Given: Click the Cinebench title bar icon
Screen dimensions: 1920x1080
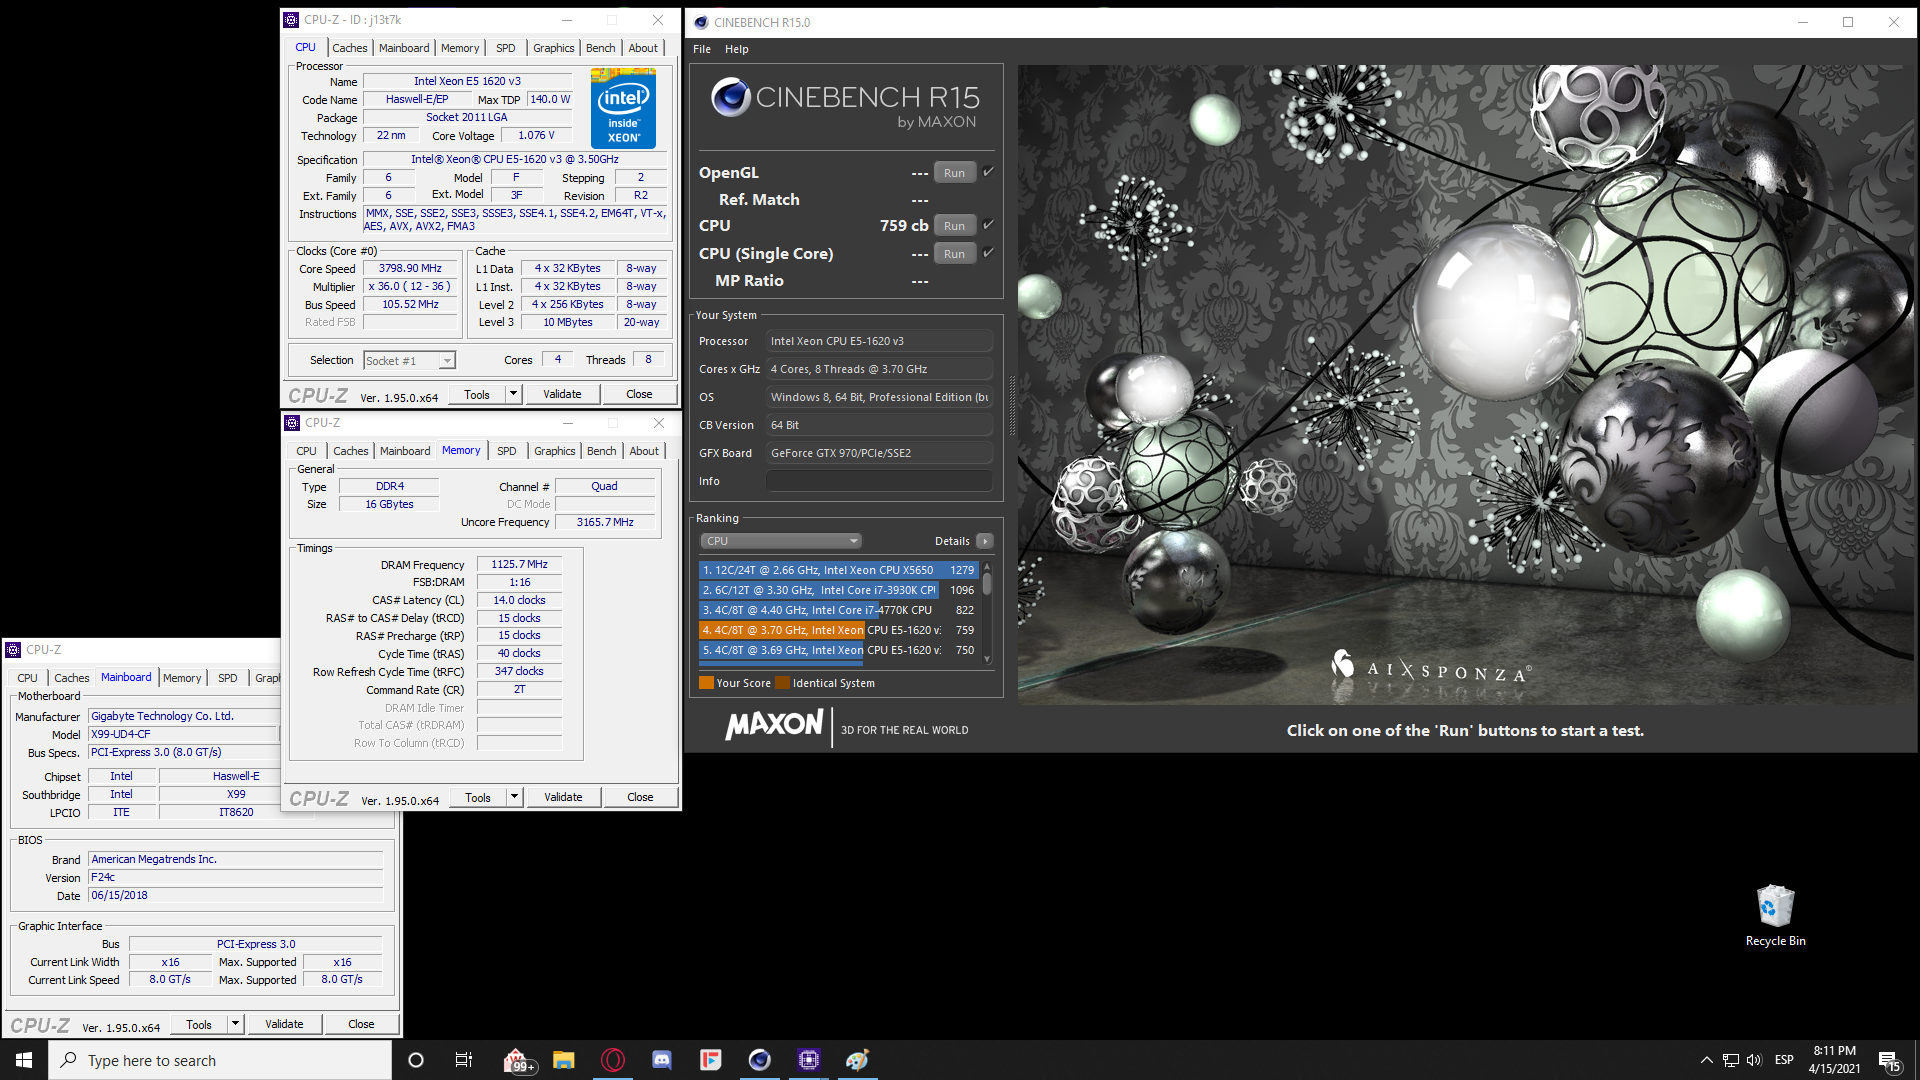Looking at the screenshot, I should [701, 22].
